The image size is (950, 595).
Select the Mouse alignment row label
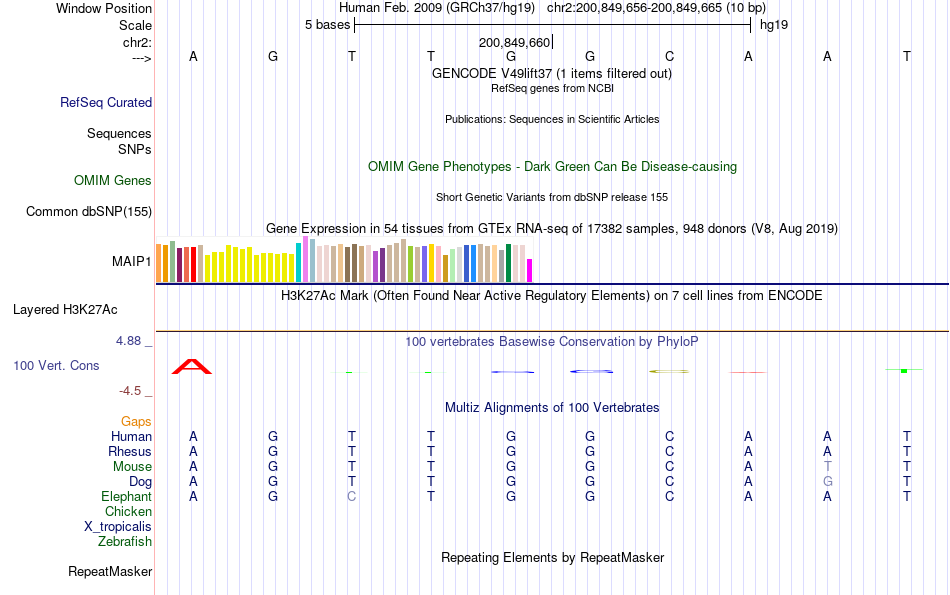pyautogui.click(x=133, y=467)
